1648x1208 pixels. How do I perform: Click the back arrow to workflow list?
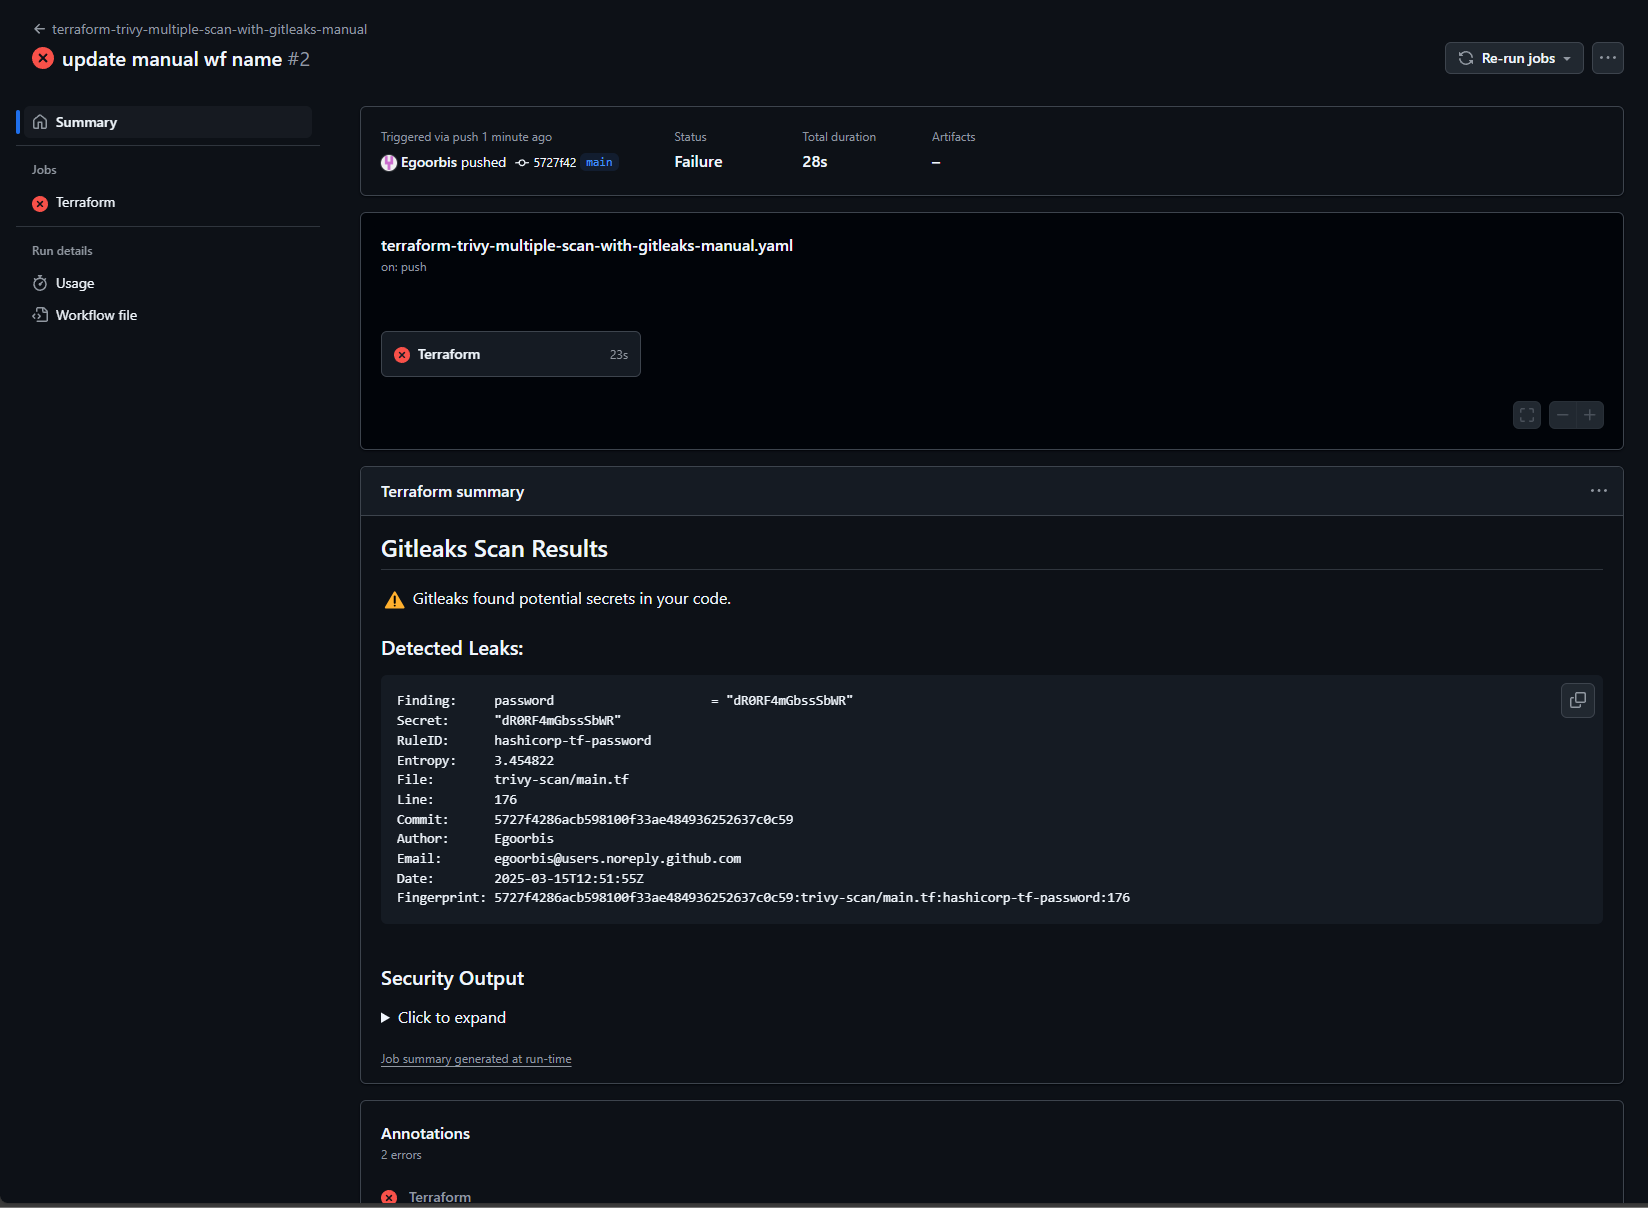point(39,29)
